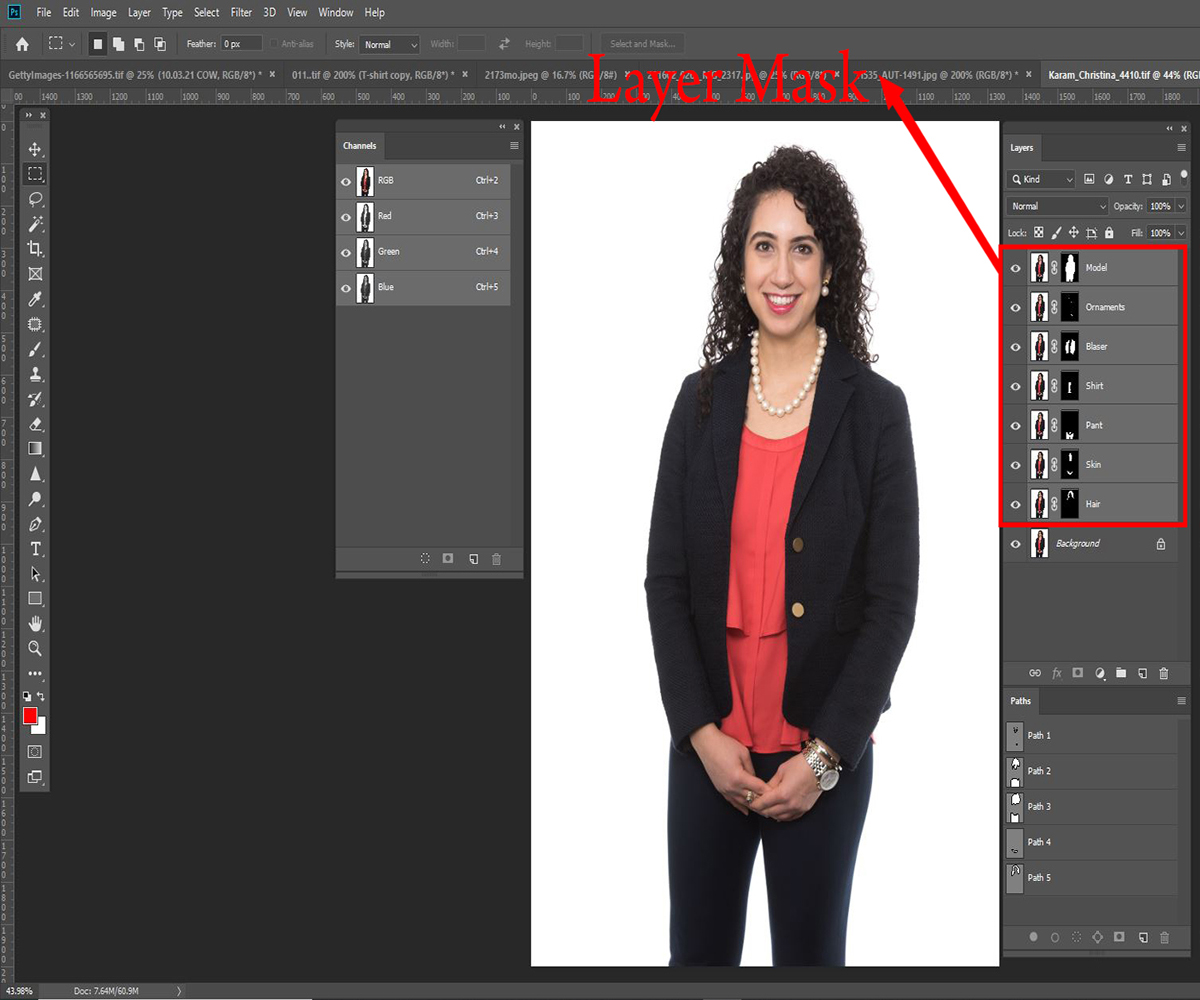Select the Move tool
Viewport: 1200px width, 1000px height.
point(35,149)
